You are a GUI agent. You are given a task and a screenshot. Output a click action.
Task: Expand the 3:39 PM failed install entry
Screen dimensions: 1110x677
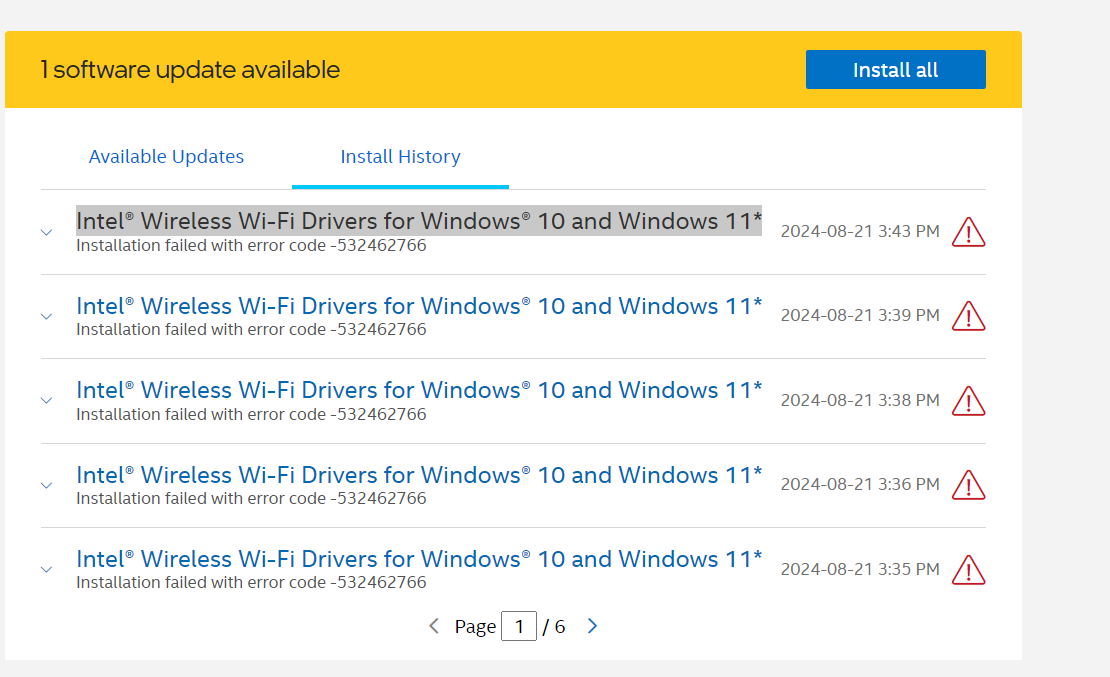point(46,316)
